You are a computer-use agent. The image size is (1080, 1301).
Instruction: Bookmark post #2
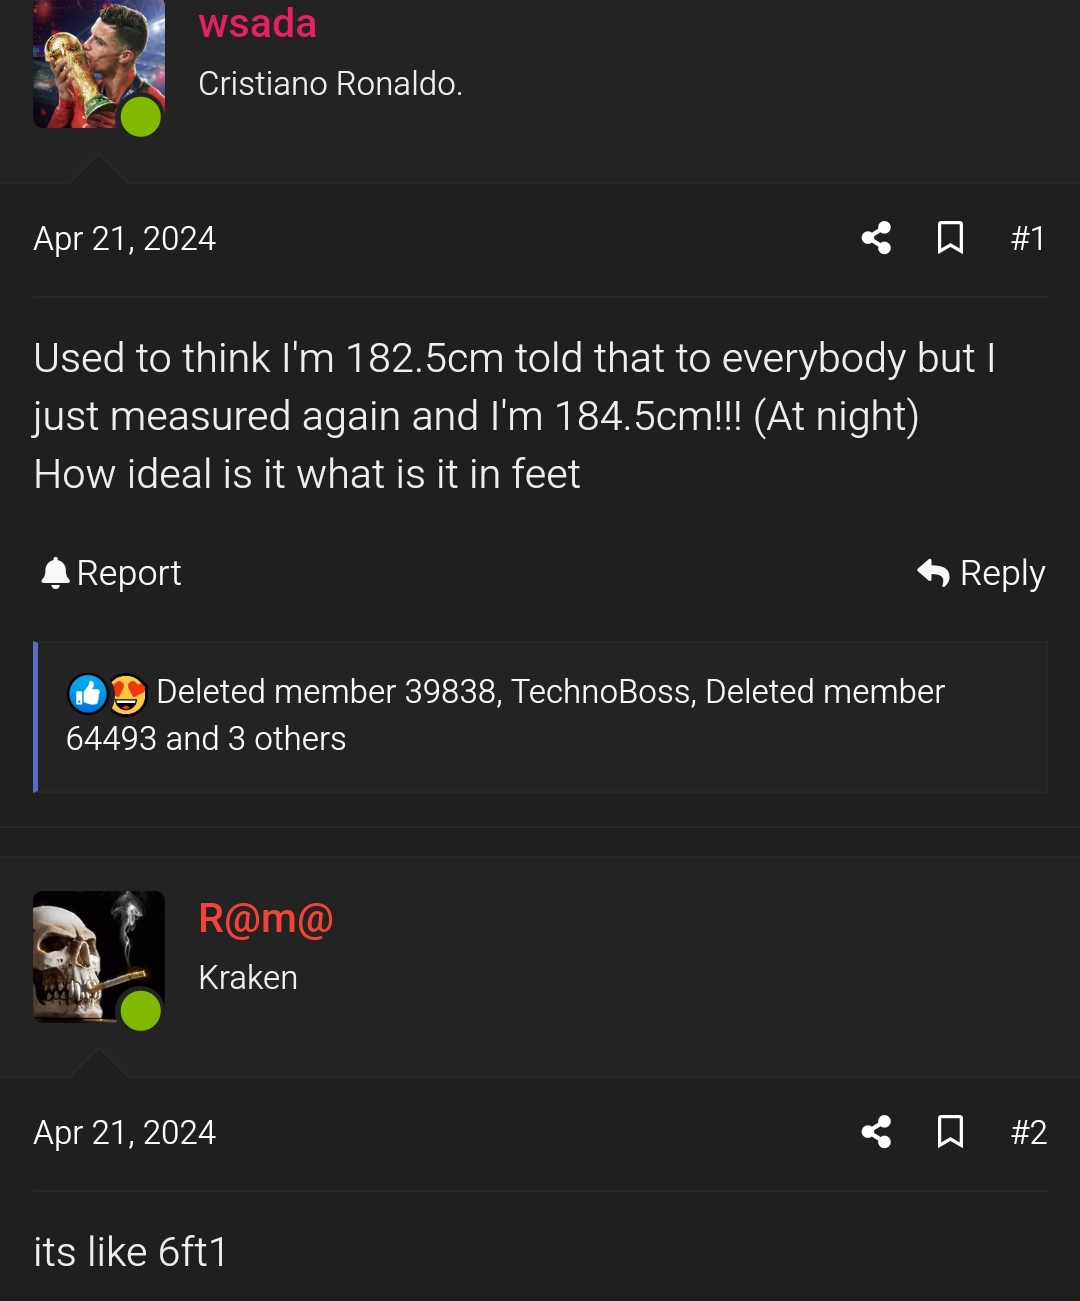[x=951, y=1132]
